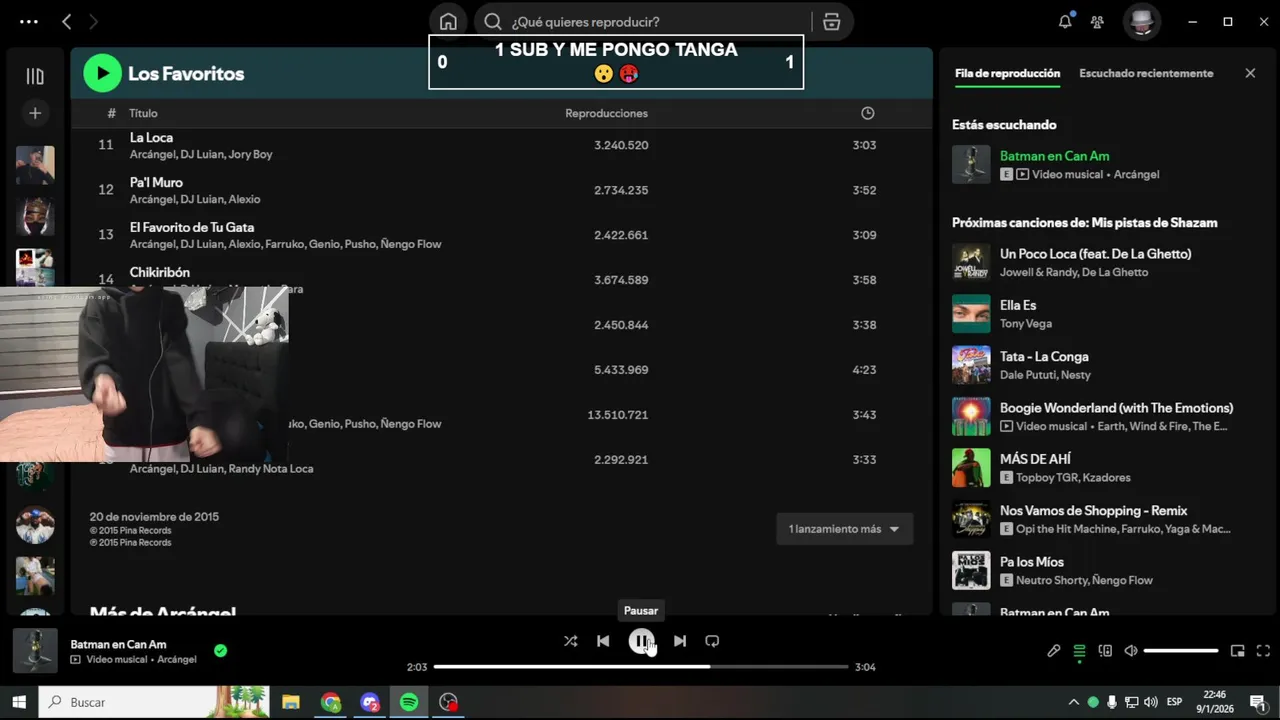Adjust the volume slider
Image resolution: width=1280 pixels, height=720 pixels.
point(1181,651)
